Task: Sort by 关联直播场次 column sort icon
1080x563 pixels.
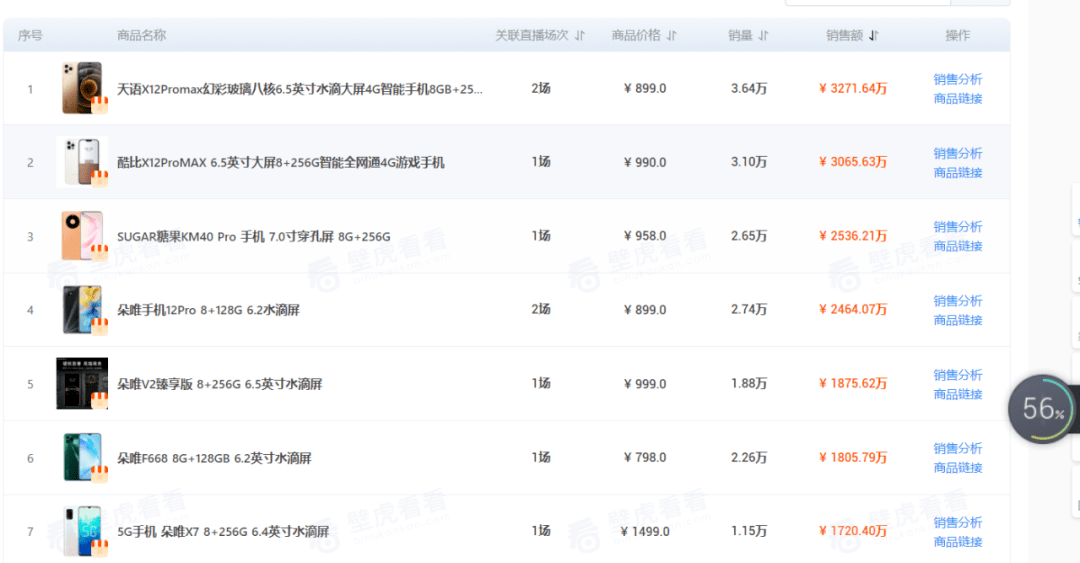Action: tap(579, 36)
